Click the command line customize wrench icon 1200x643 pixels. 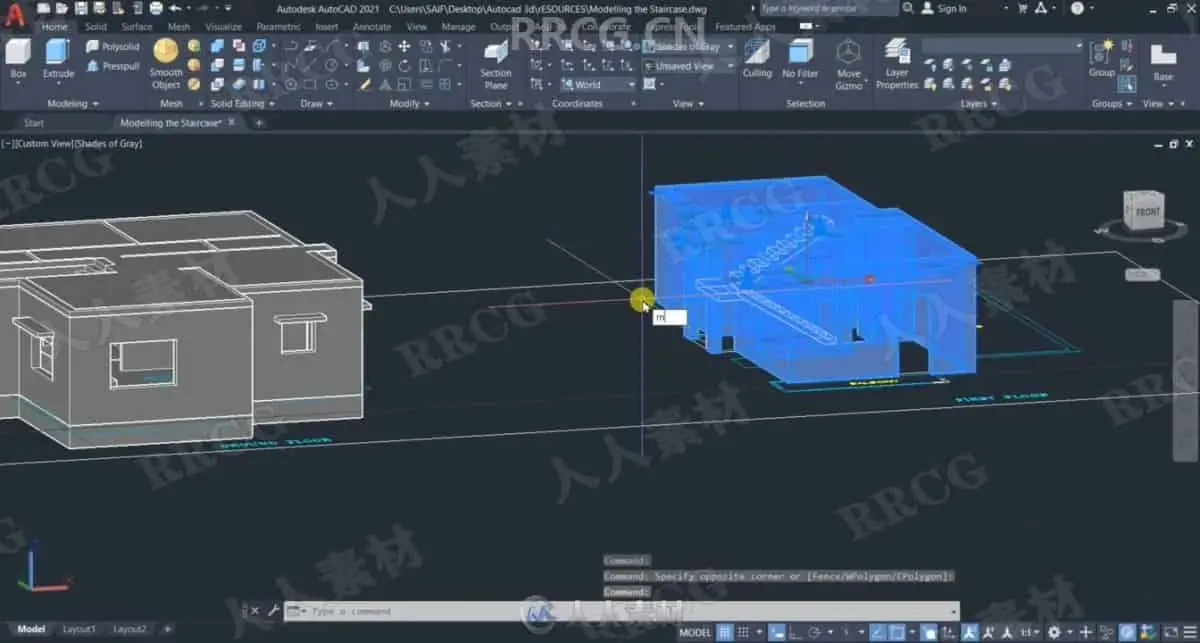(273, 610)
